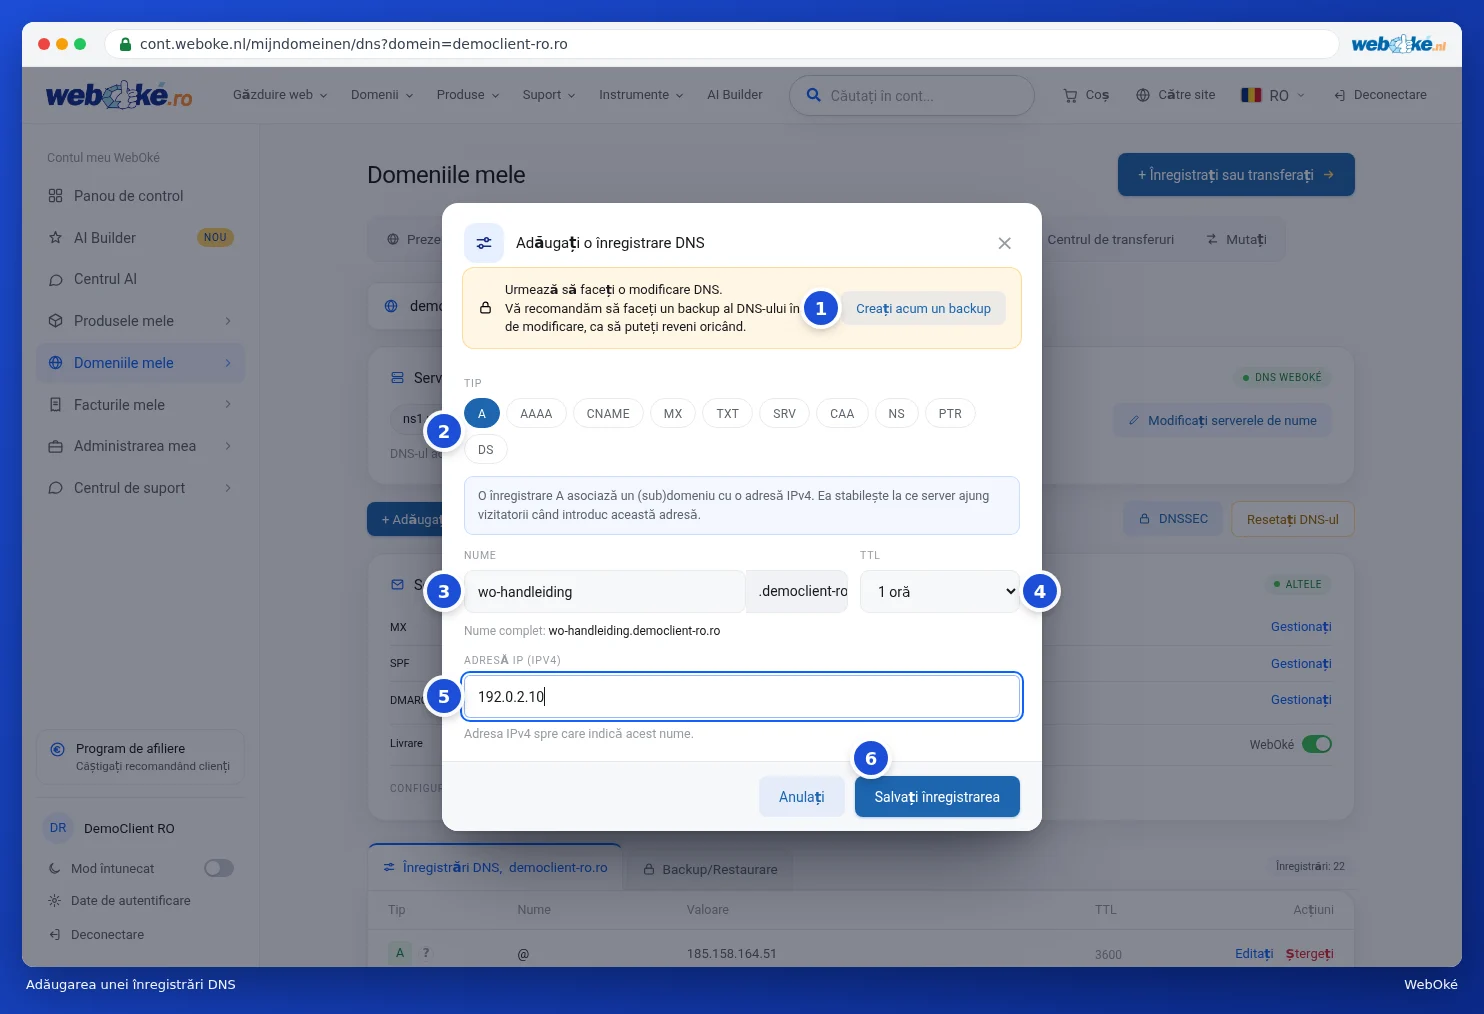Click the search magnifier icon in the search bar

(x=814, y=95)
